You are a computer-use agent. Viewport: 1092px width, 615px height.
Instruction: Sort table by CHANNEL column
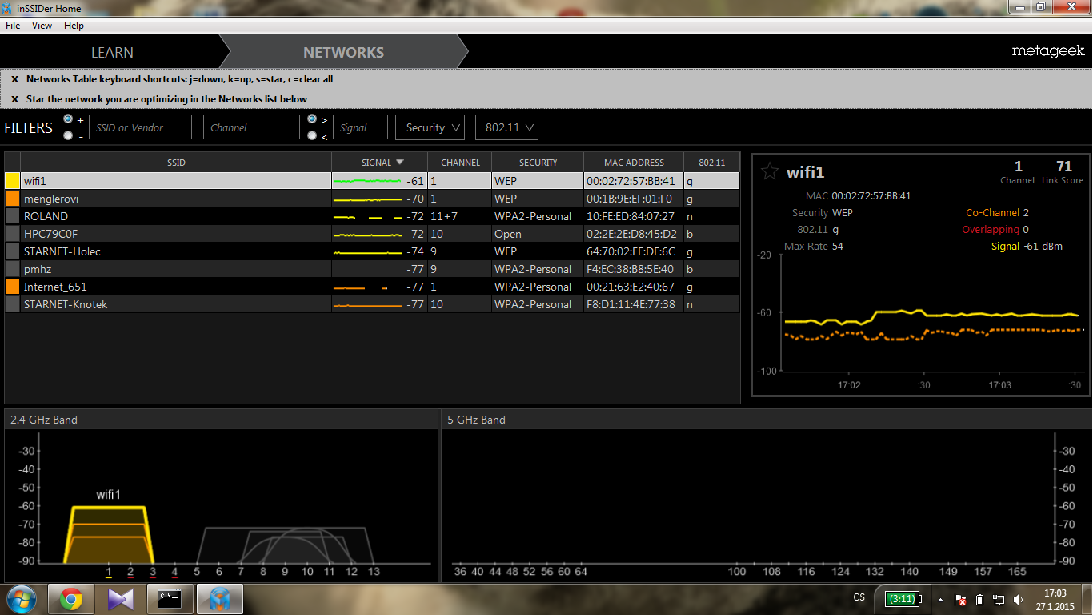(460, 162)
